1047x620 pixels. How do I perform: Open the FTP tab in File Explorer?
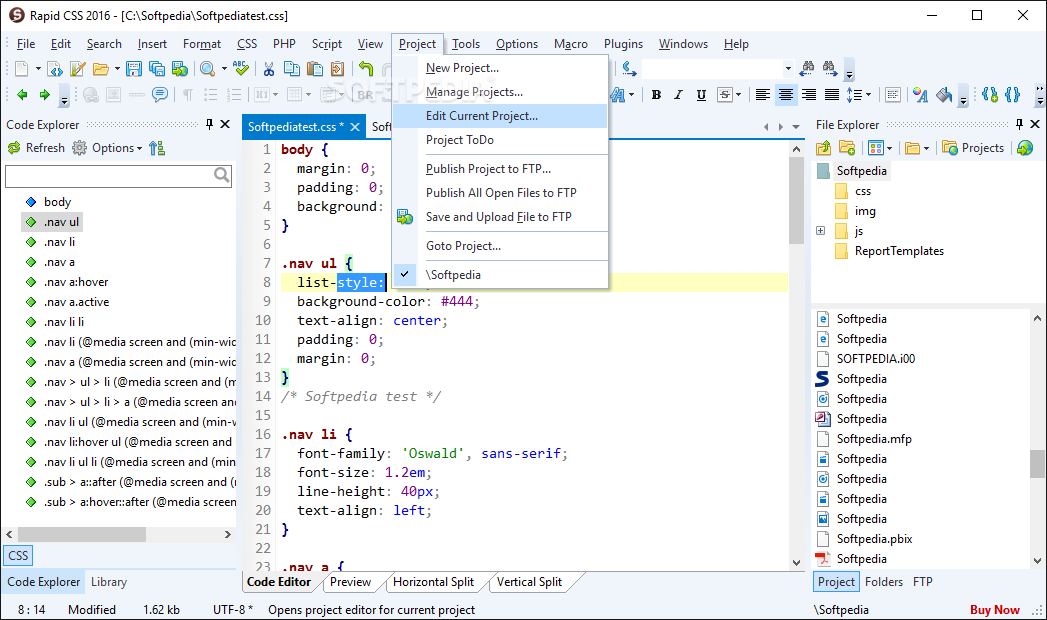923,582
